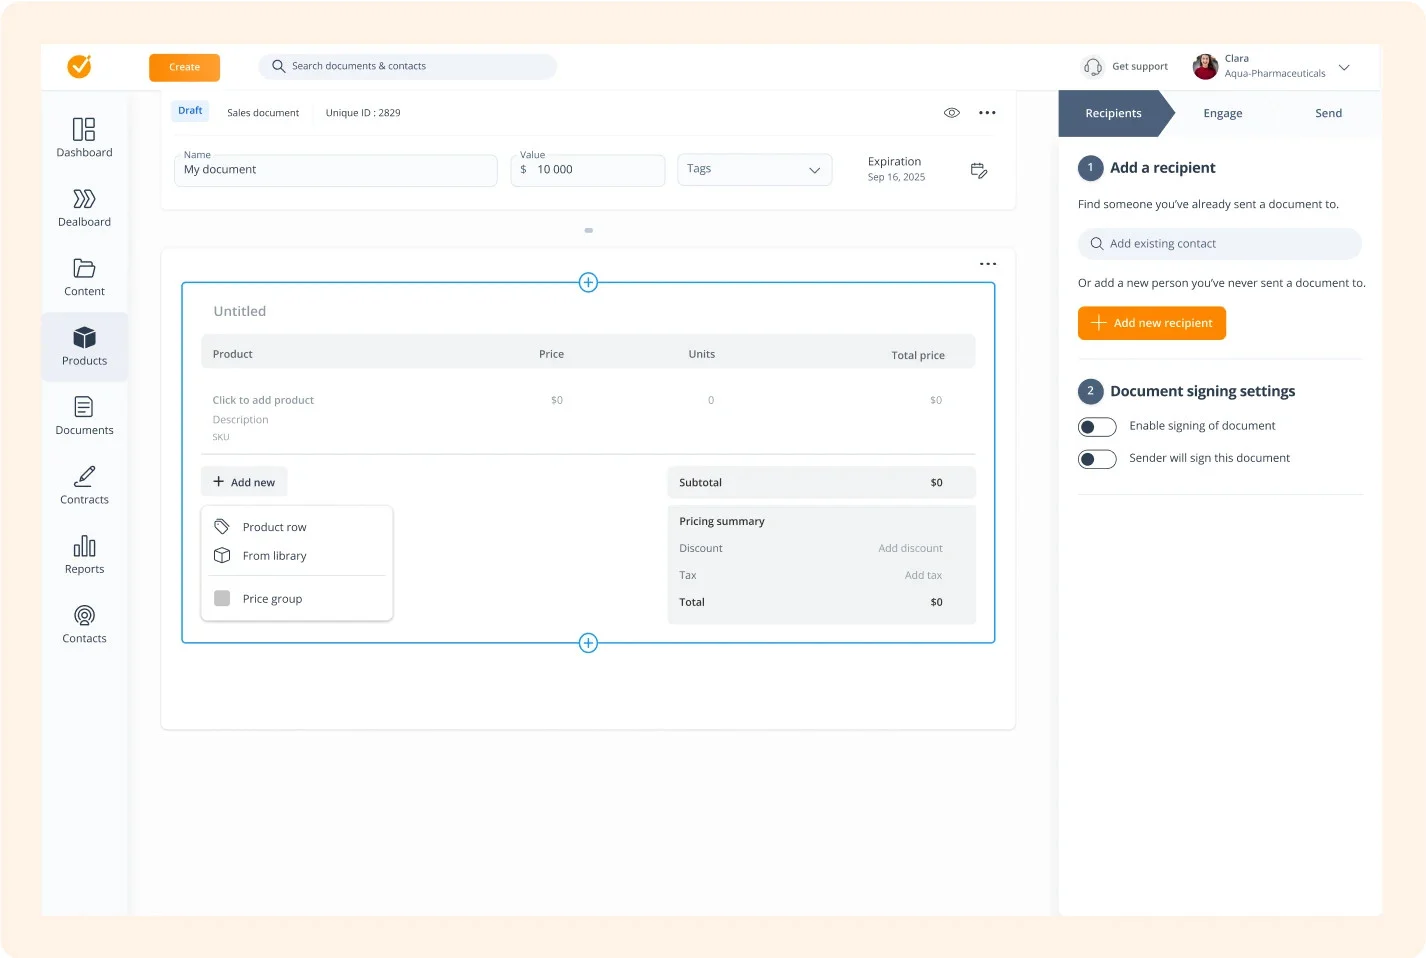Toggle sender will sign this document

coord(1097,459)
